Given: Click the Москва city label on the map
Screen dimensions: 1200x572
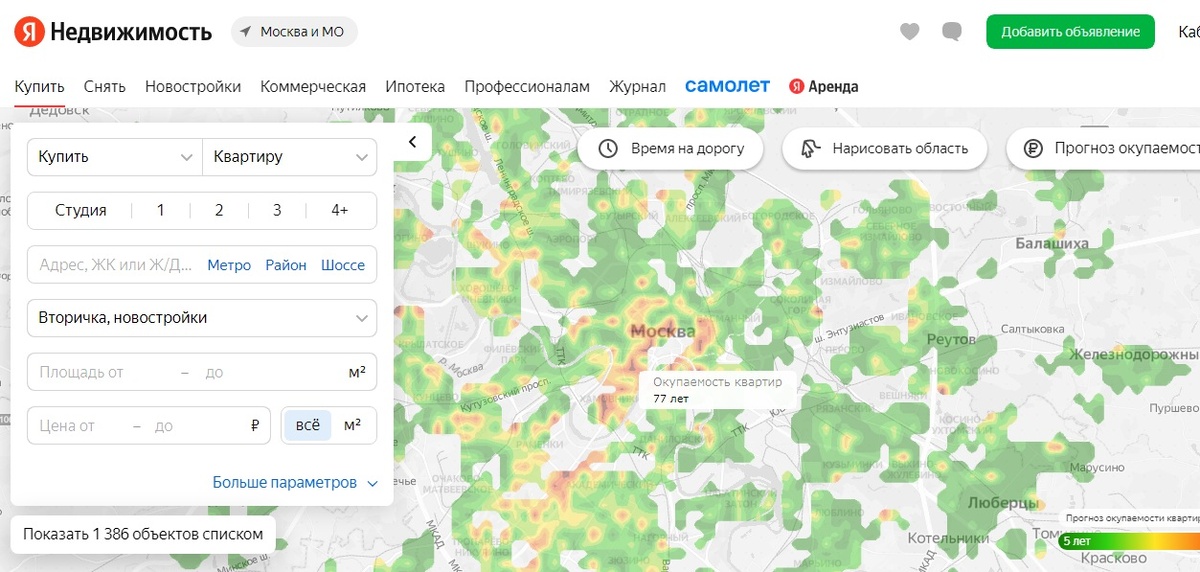Looking at the screenshot, I should click(663, 331).
